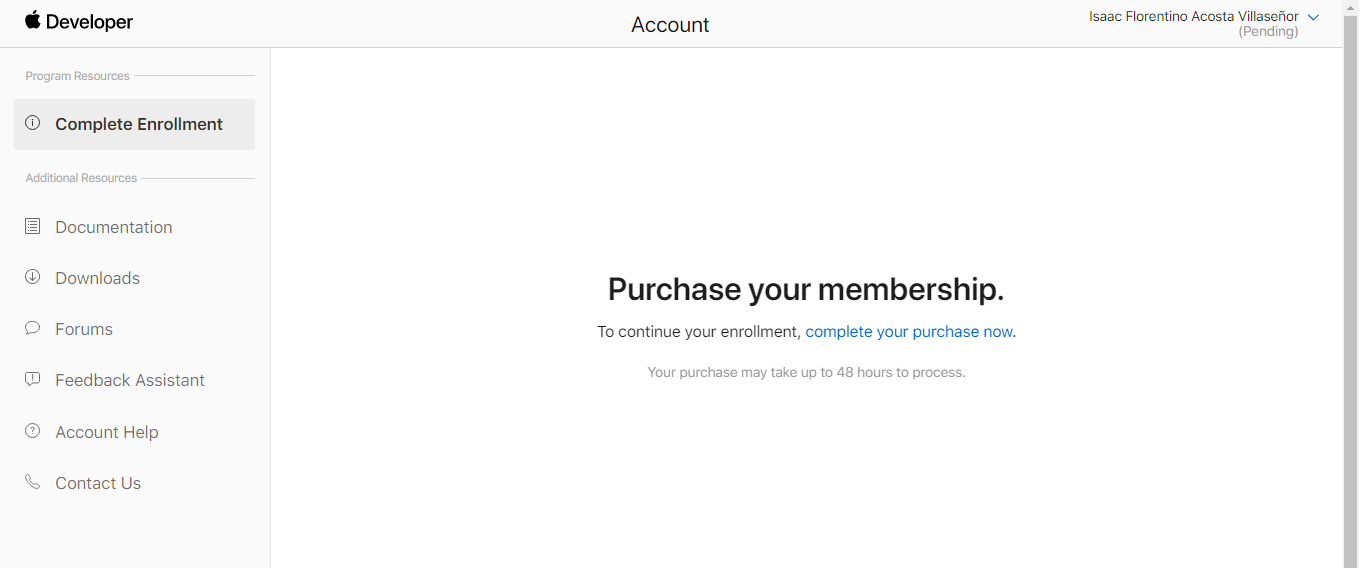Go to the Downloads text link
Screen dimensions: 1360x568
click(x=98, y=278)
